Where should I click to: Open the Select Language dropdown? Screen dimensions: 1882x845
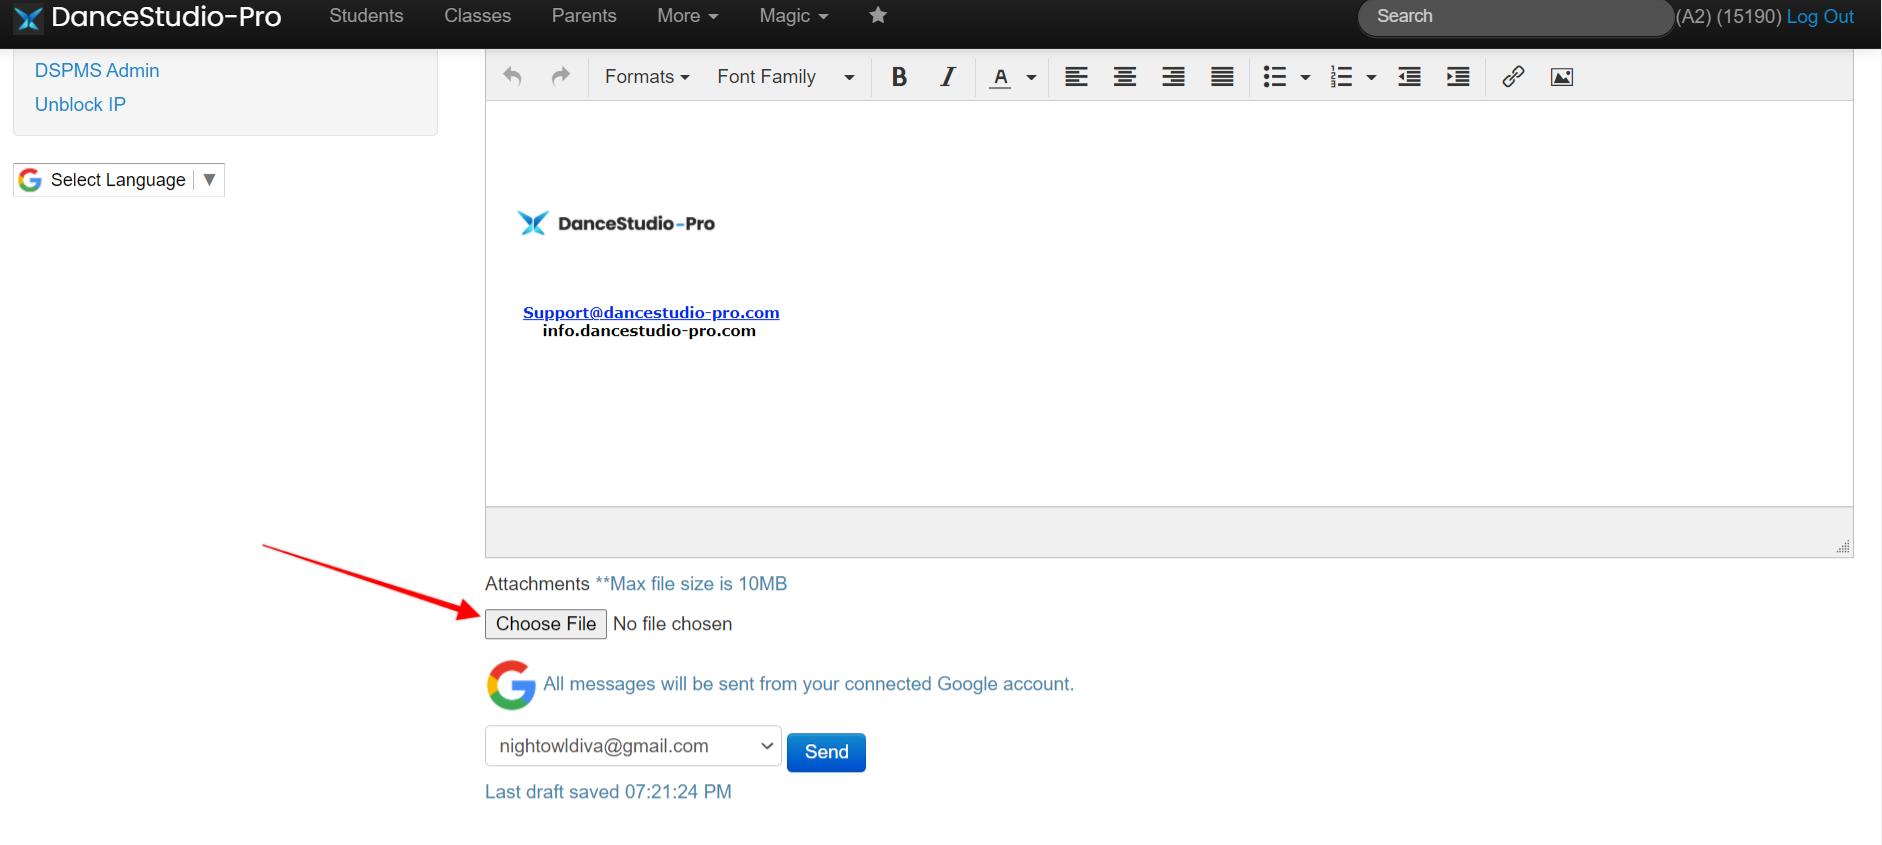click(119, 180)
